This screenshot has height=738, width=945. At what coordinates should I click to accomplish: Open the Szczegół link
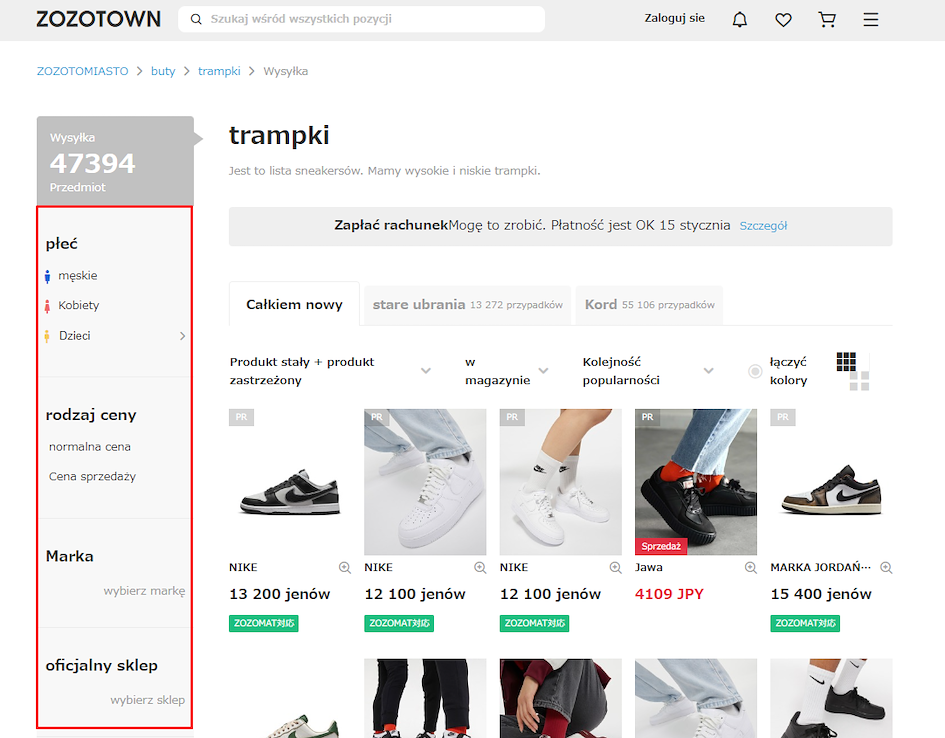pos(763,226)
